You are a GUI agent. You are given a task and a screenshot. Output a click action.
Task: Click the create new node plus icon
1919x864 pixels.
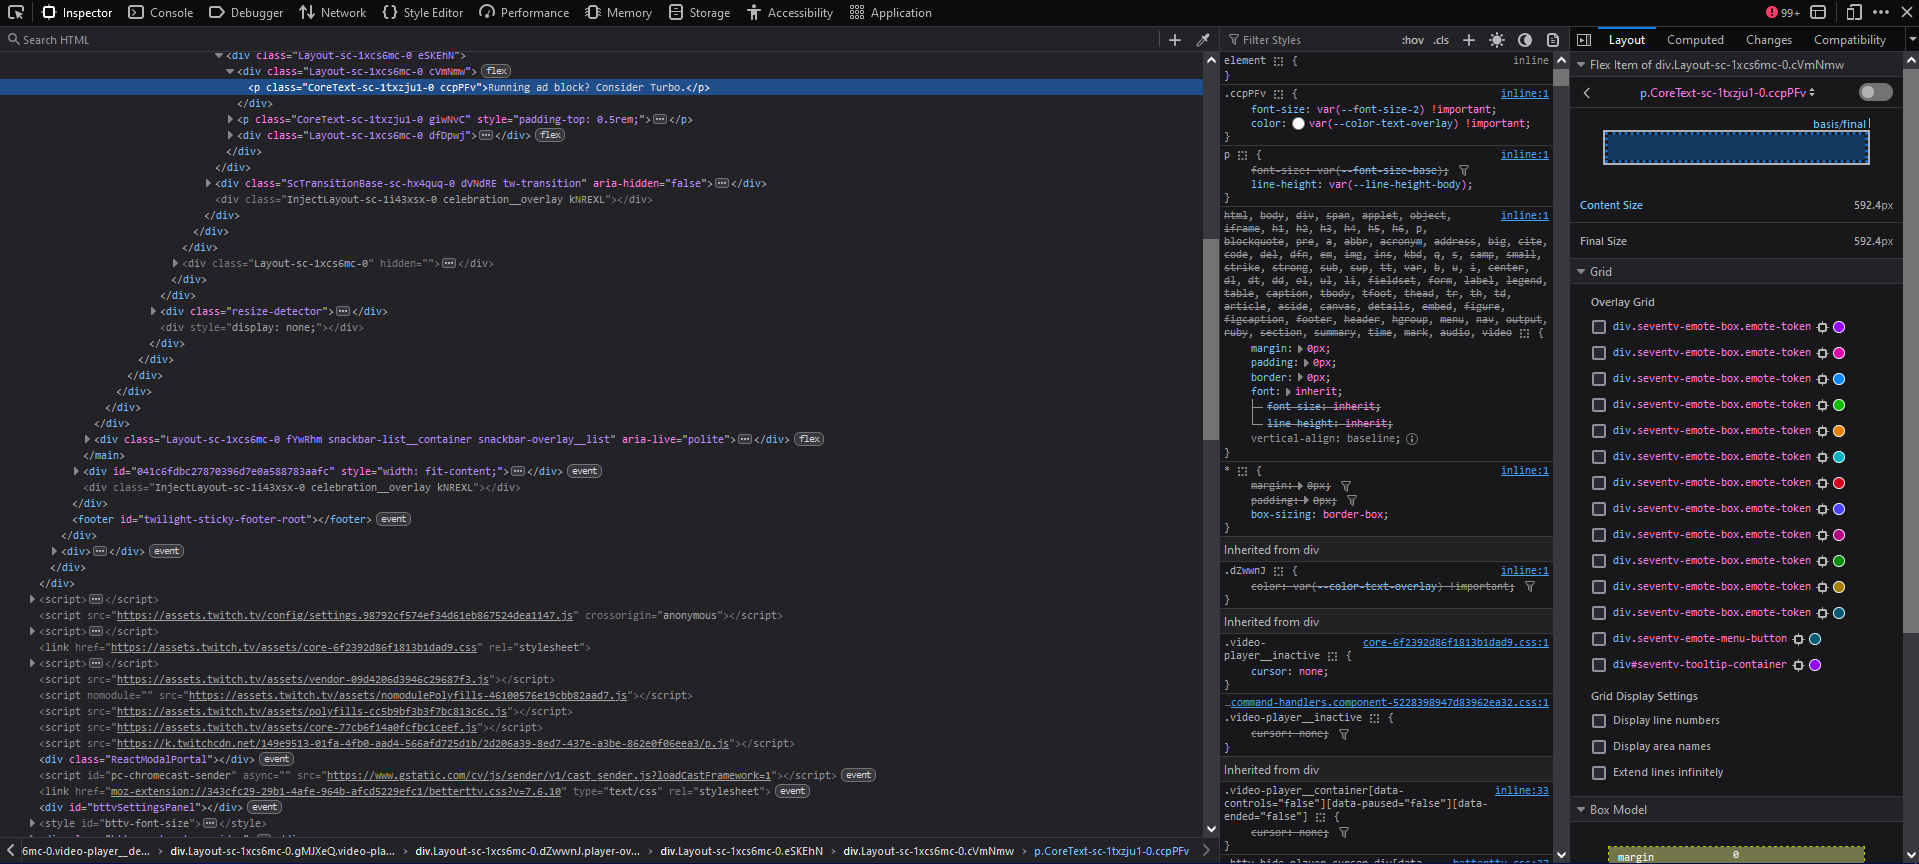pos(1175,40)
